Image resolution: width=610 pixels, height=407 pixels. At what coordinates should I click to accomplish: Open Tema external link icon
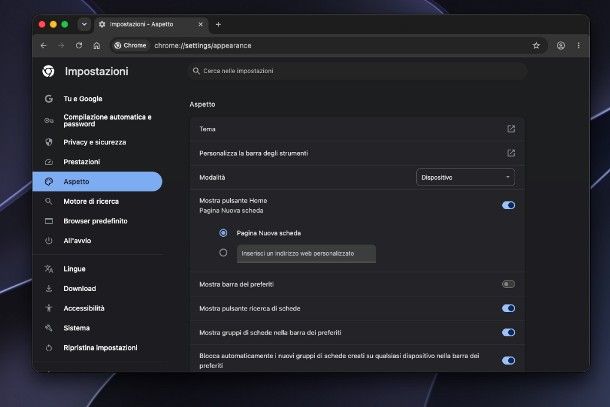[x=511, y=129]
